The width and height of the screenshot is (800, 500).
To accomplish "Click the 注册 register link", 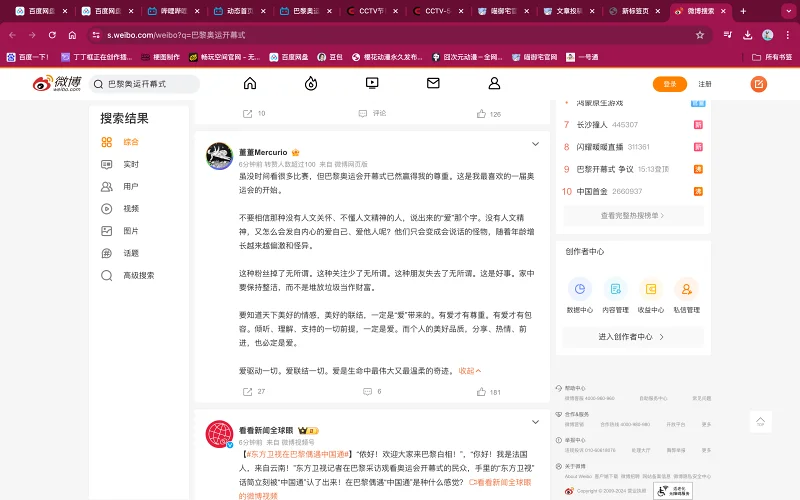I will [x=705, y=84].
